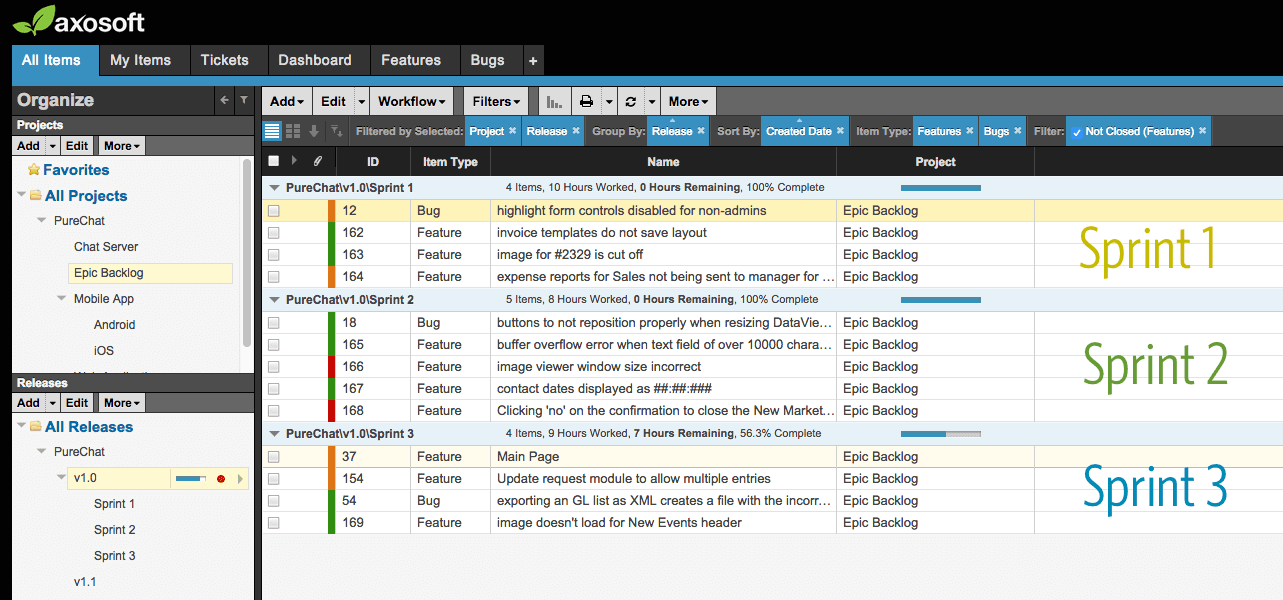Click the Edit button in Projects panel
Screen dimensions: 1283x600
coord(77,146)
